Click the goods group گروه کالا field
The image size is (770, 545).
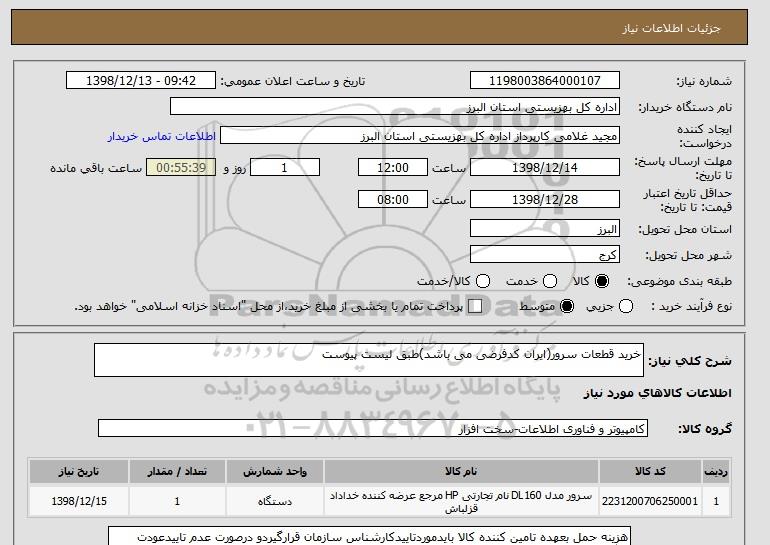[x=373, y=428]
